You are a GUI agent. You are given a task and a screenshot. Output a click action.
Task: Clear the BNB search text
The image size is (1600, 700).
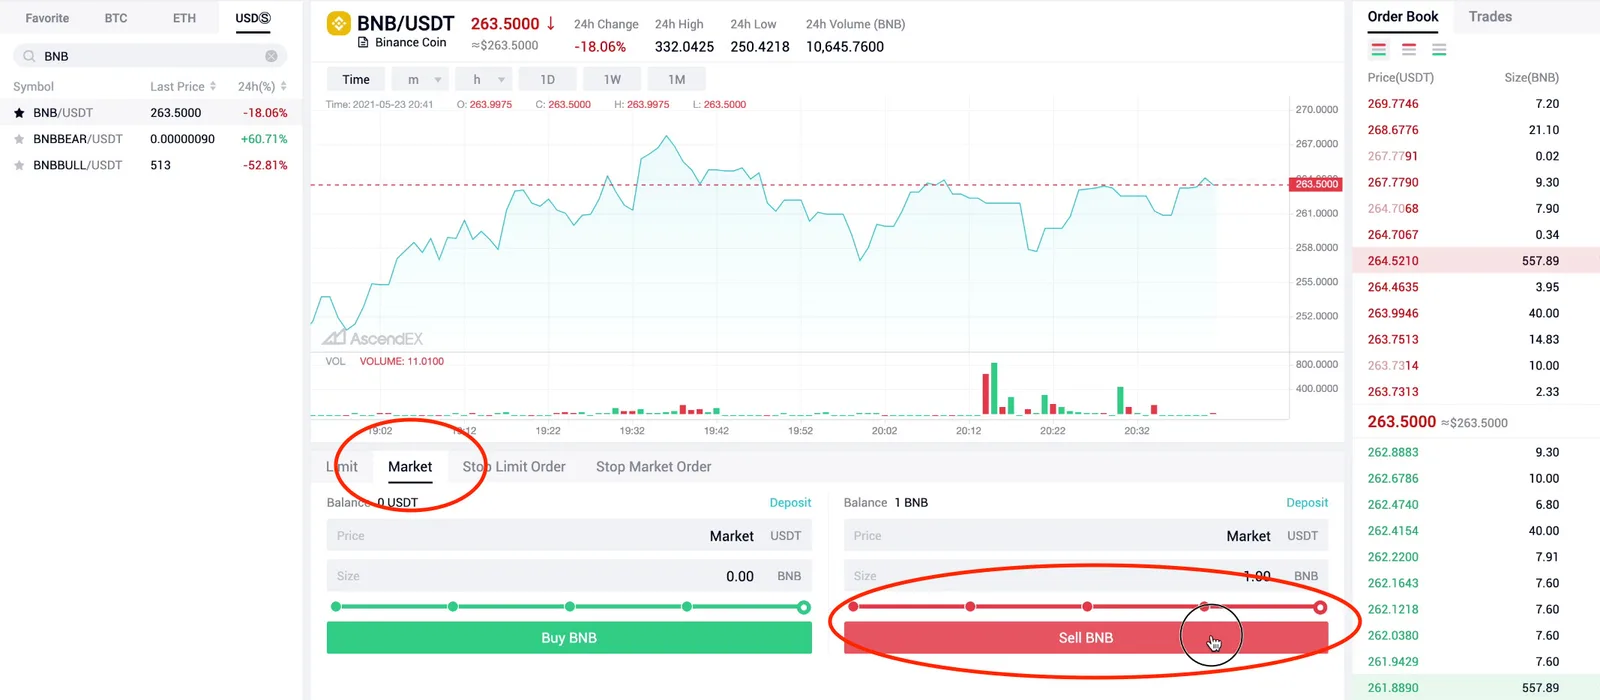point(271,56)
